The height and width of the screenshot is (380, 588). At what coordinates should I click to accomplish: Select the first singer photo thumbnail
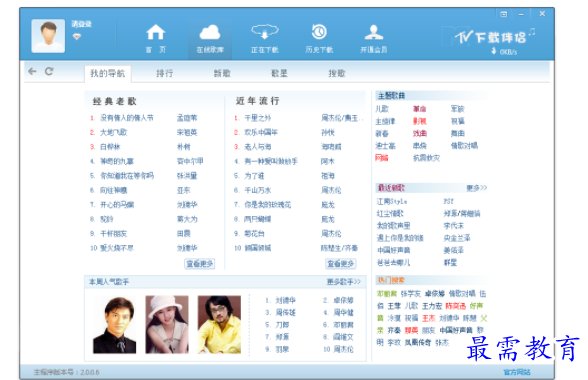coord(114,325)
